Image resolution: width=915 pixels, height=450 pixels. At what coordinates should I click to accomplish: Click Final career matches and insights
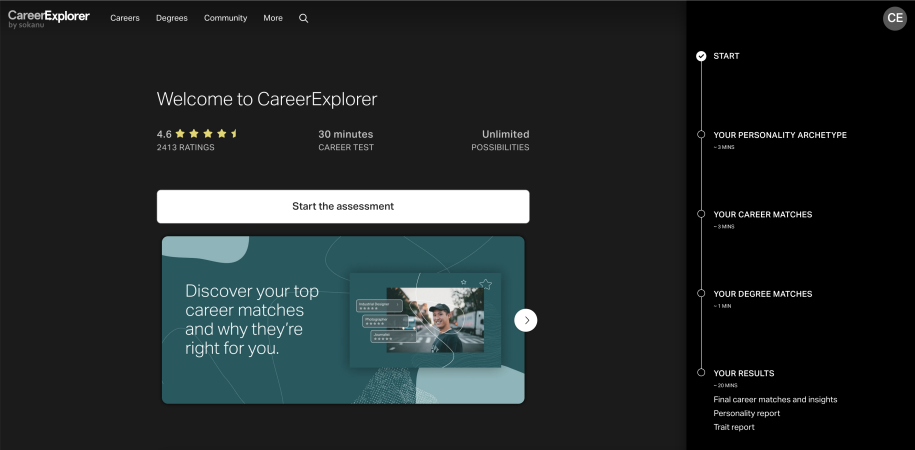click(775, 400)
